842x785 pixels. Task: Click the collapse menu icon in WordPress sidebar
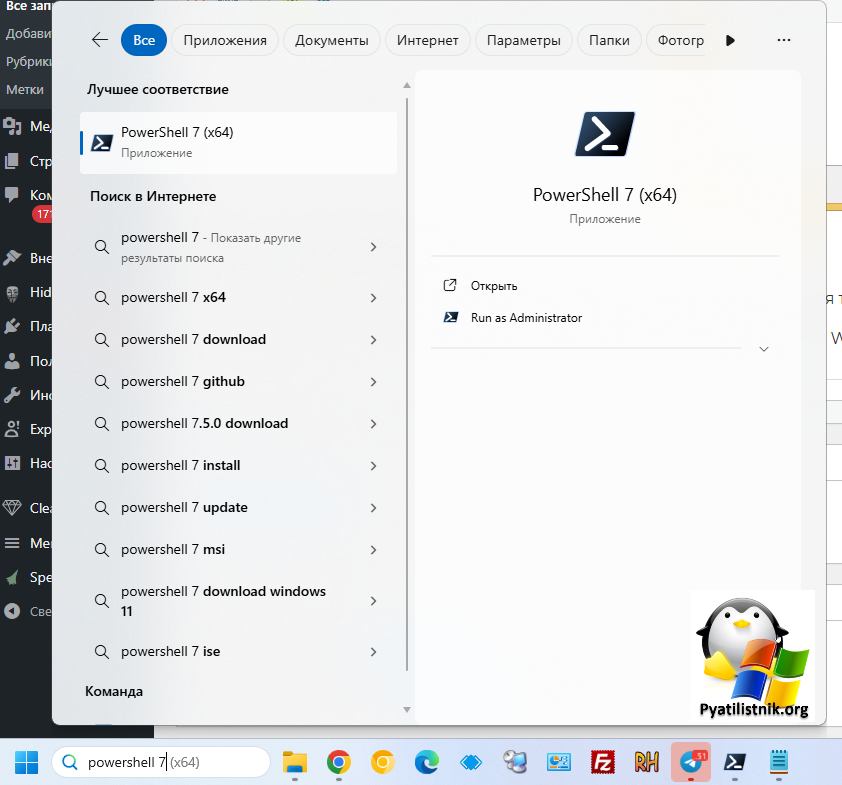pos(12,611)
